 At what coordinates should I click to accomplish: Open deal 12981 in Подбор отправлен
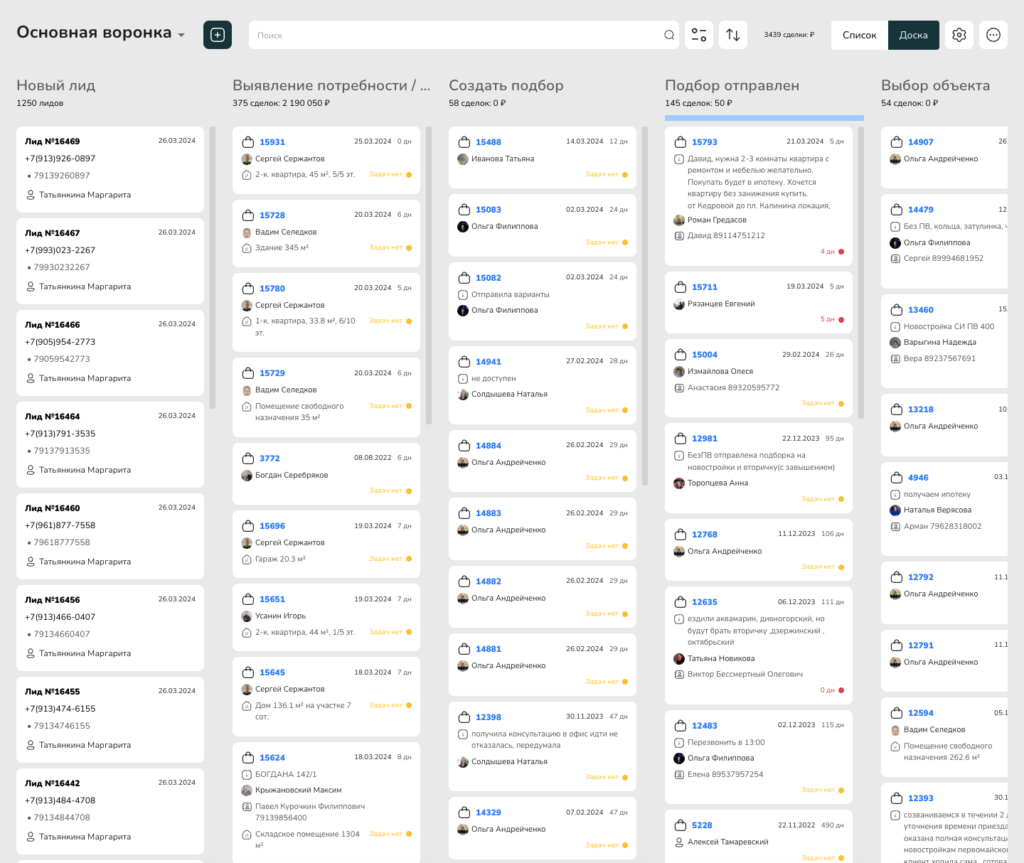[704, 438]
